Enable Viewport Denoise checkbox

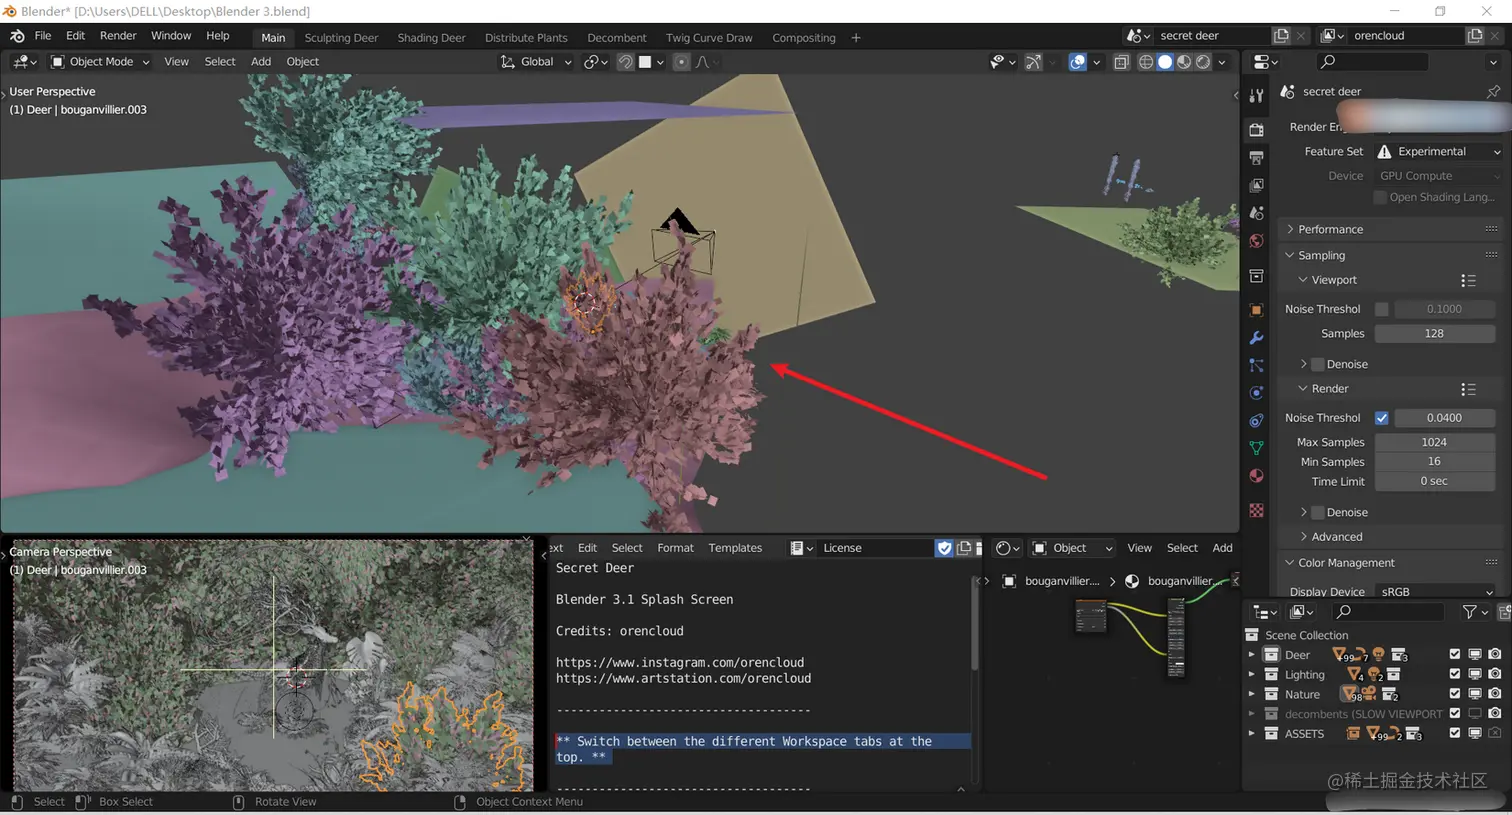(x=1317, y=364)
